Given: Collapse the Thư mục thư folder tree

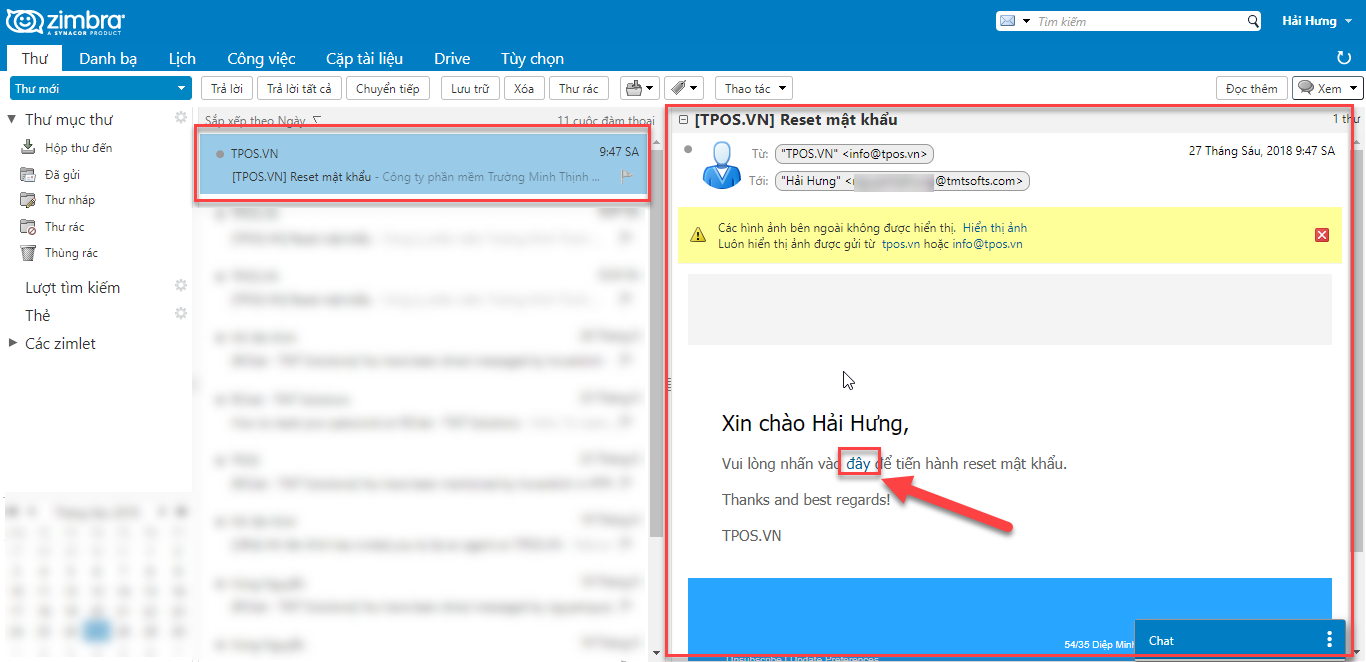Looking at the screenshot, I should (x=12, y=119).
